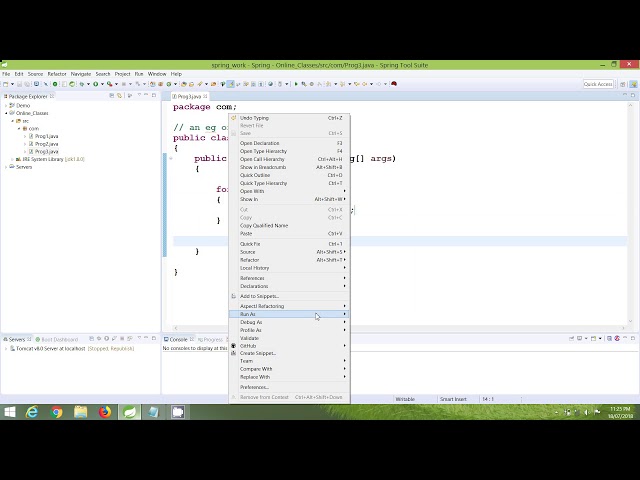Click first icon in Servers view toolbar
The image size is (640, 480).
click(91, 338)
